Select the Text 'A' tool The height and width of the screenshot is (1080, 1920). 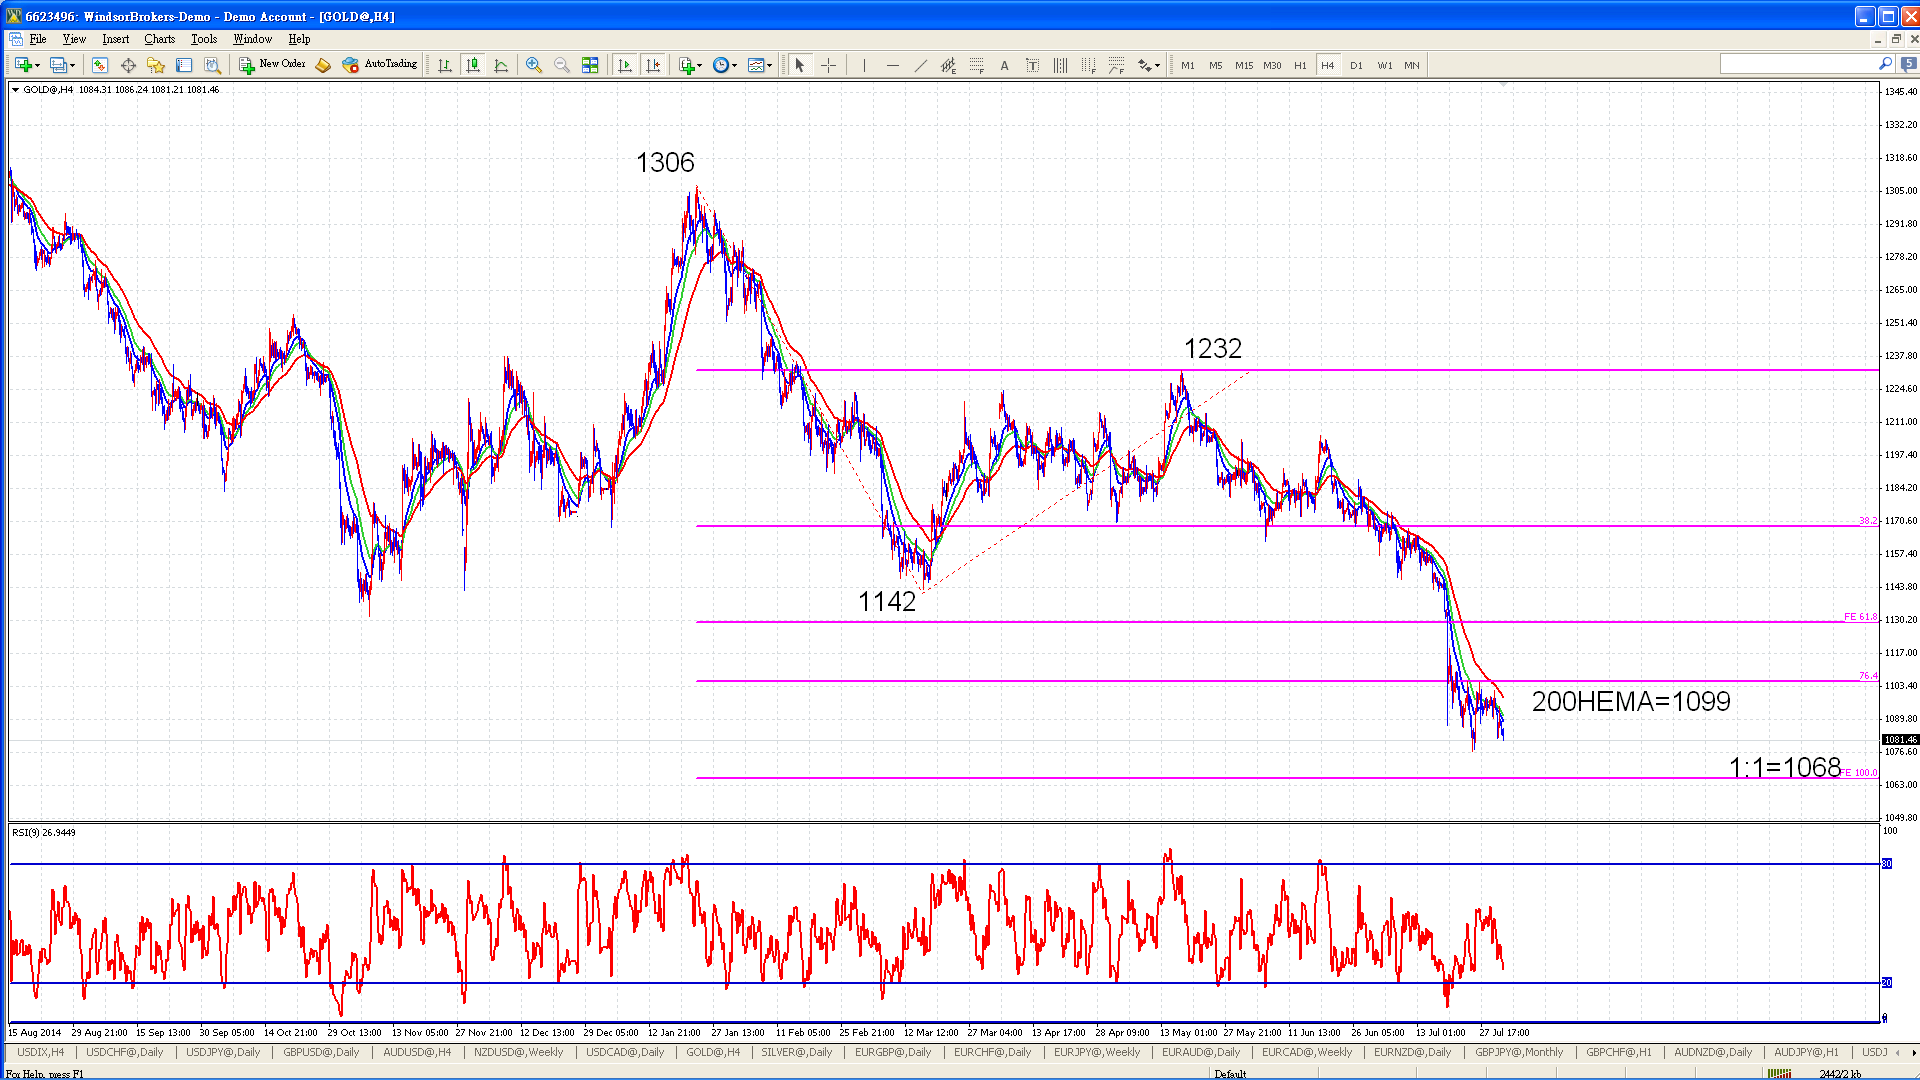[x=1004, y=65]
